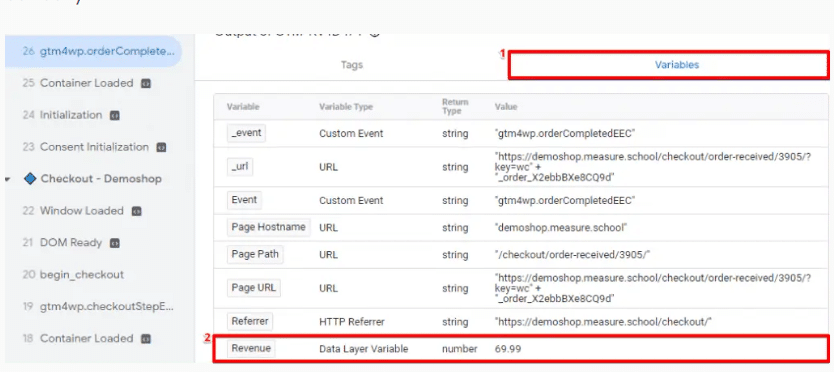
Task: Collapse the Checkout - Demoshop group arrow
Action: (7, 179)
